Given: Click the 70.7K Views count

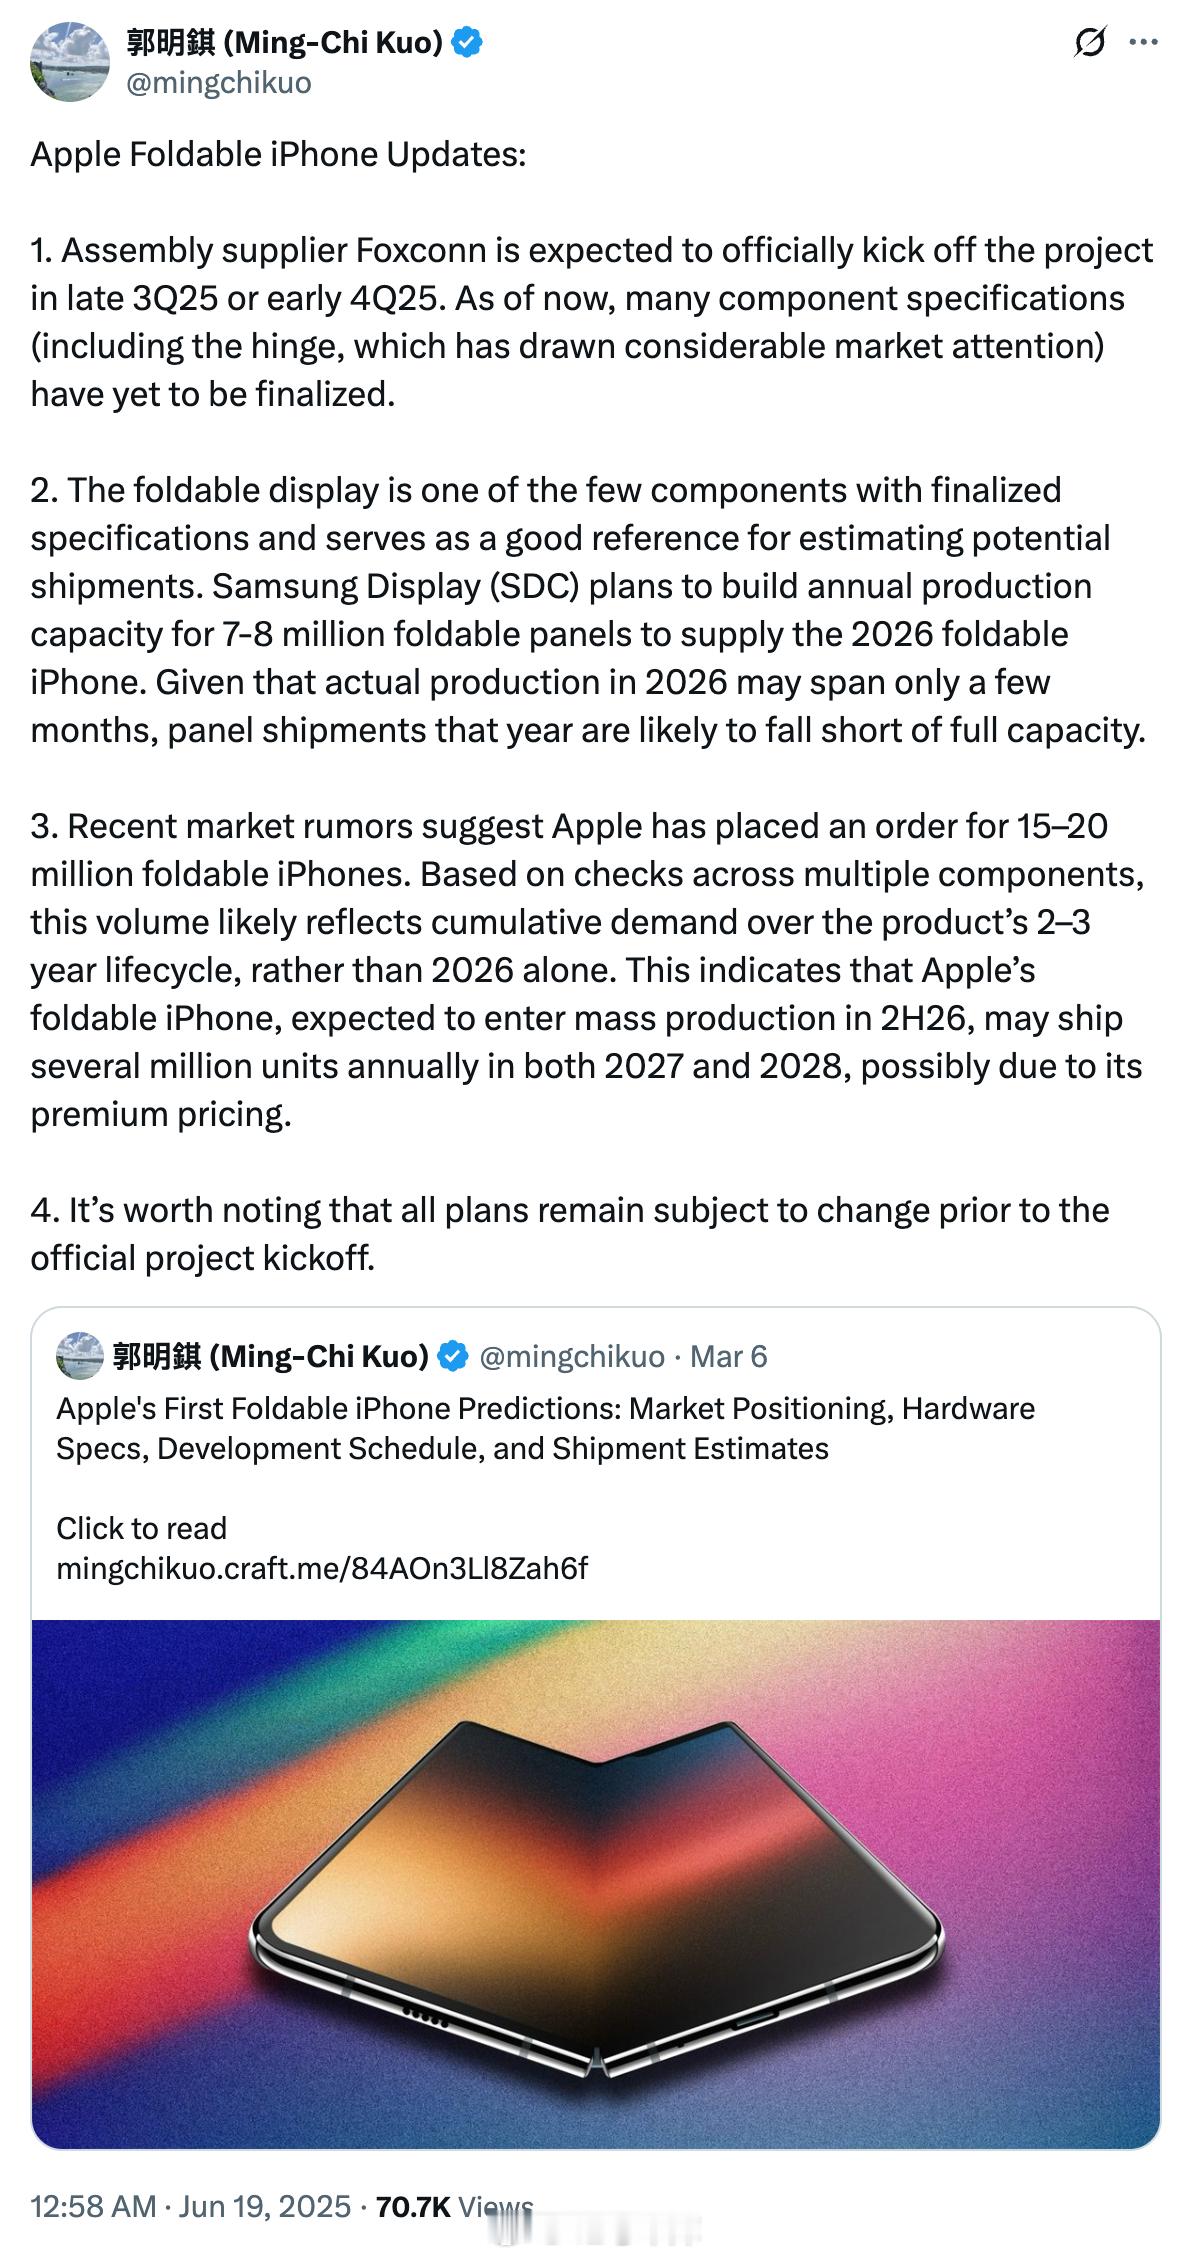Looking at the screenshot, I should coord(454,2206).
